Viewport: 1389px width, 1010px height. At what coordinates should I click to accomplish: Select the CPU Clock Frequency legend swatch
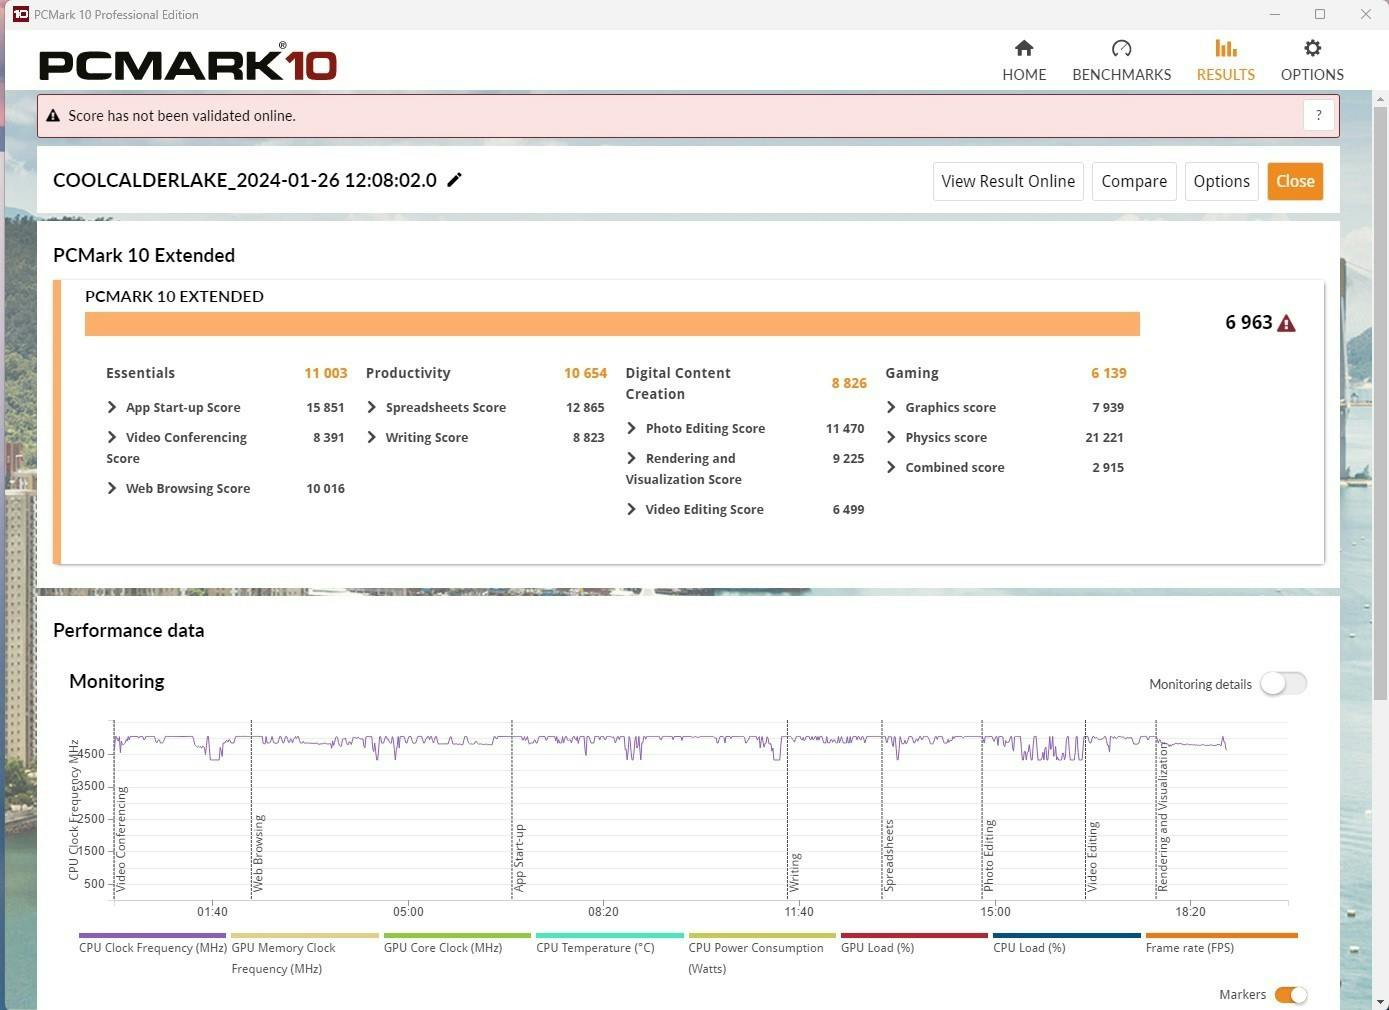click(152, 936)
